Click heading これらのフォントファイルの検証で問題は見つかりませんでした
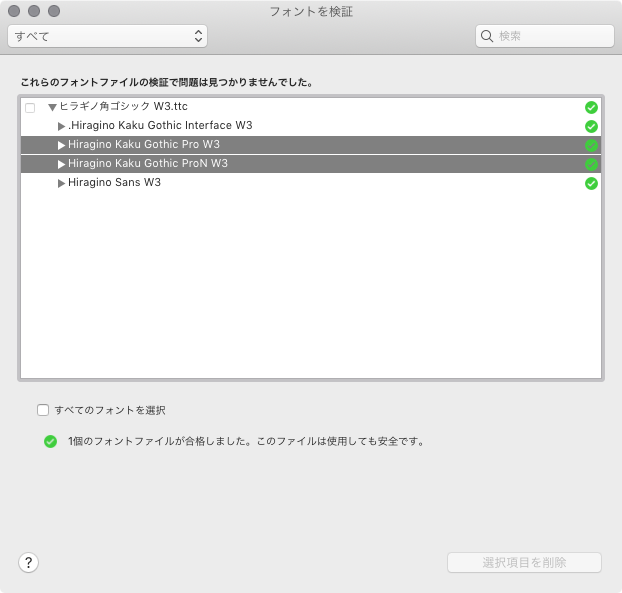This screenshot has width=622, height=593. (x=167, y=82)
